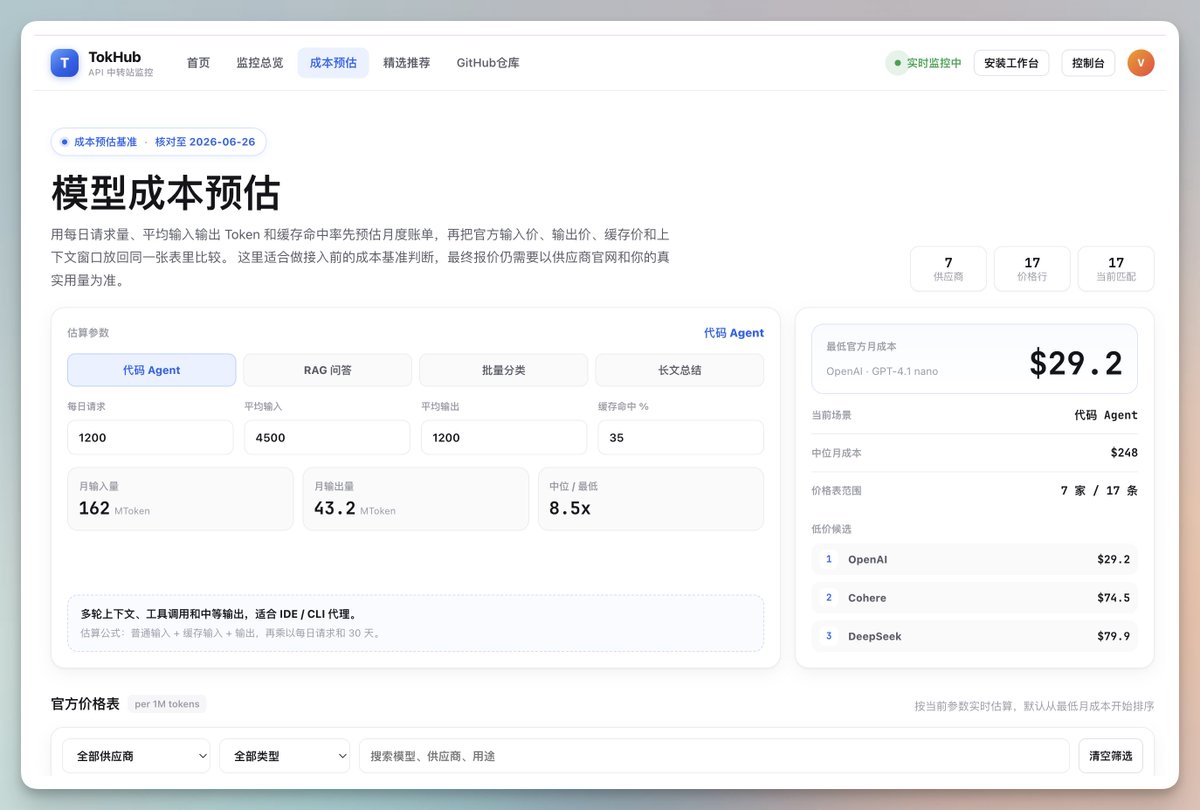Screen dimensions: 1200x810
Task: Open GitHub仓库 navigation link
Action: point(488,63)
